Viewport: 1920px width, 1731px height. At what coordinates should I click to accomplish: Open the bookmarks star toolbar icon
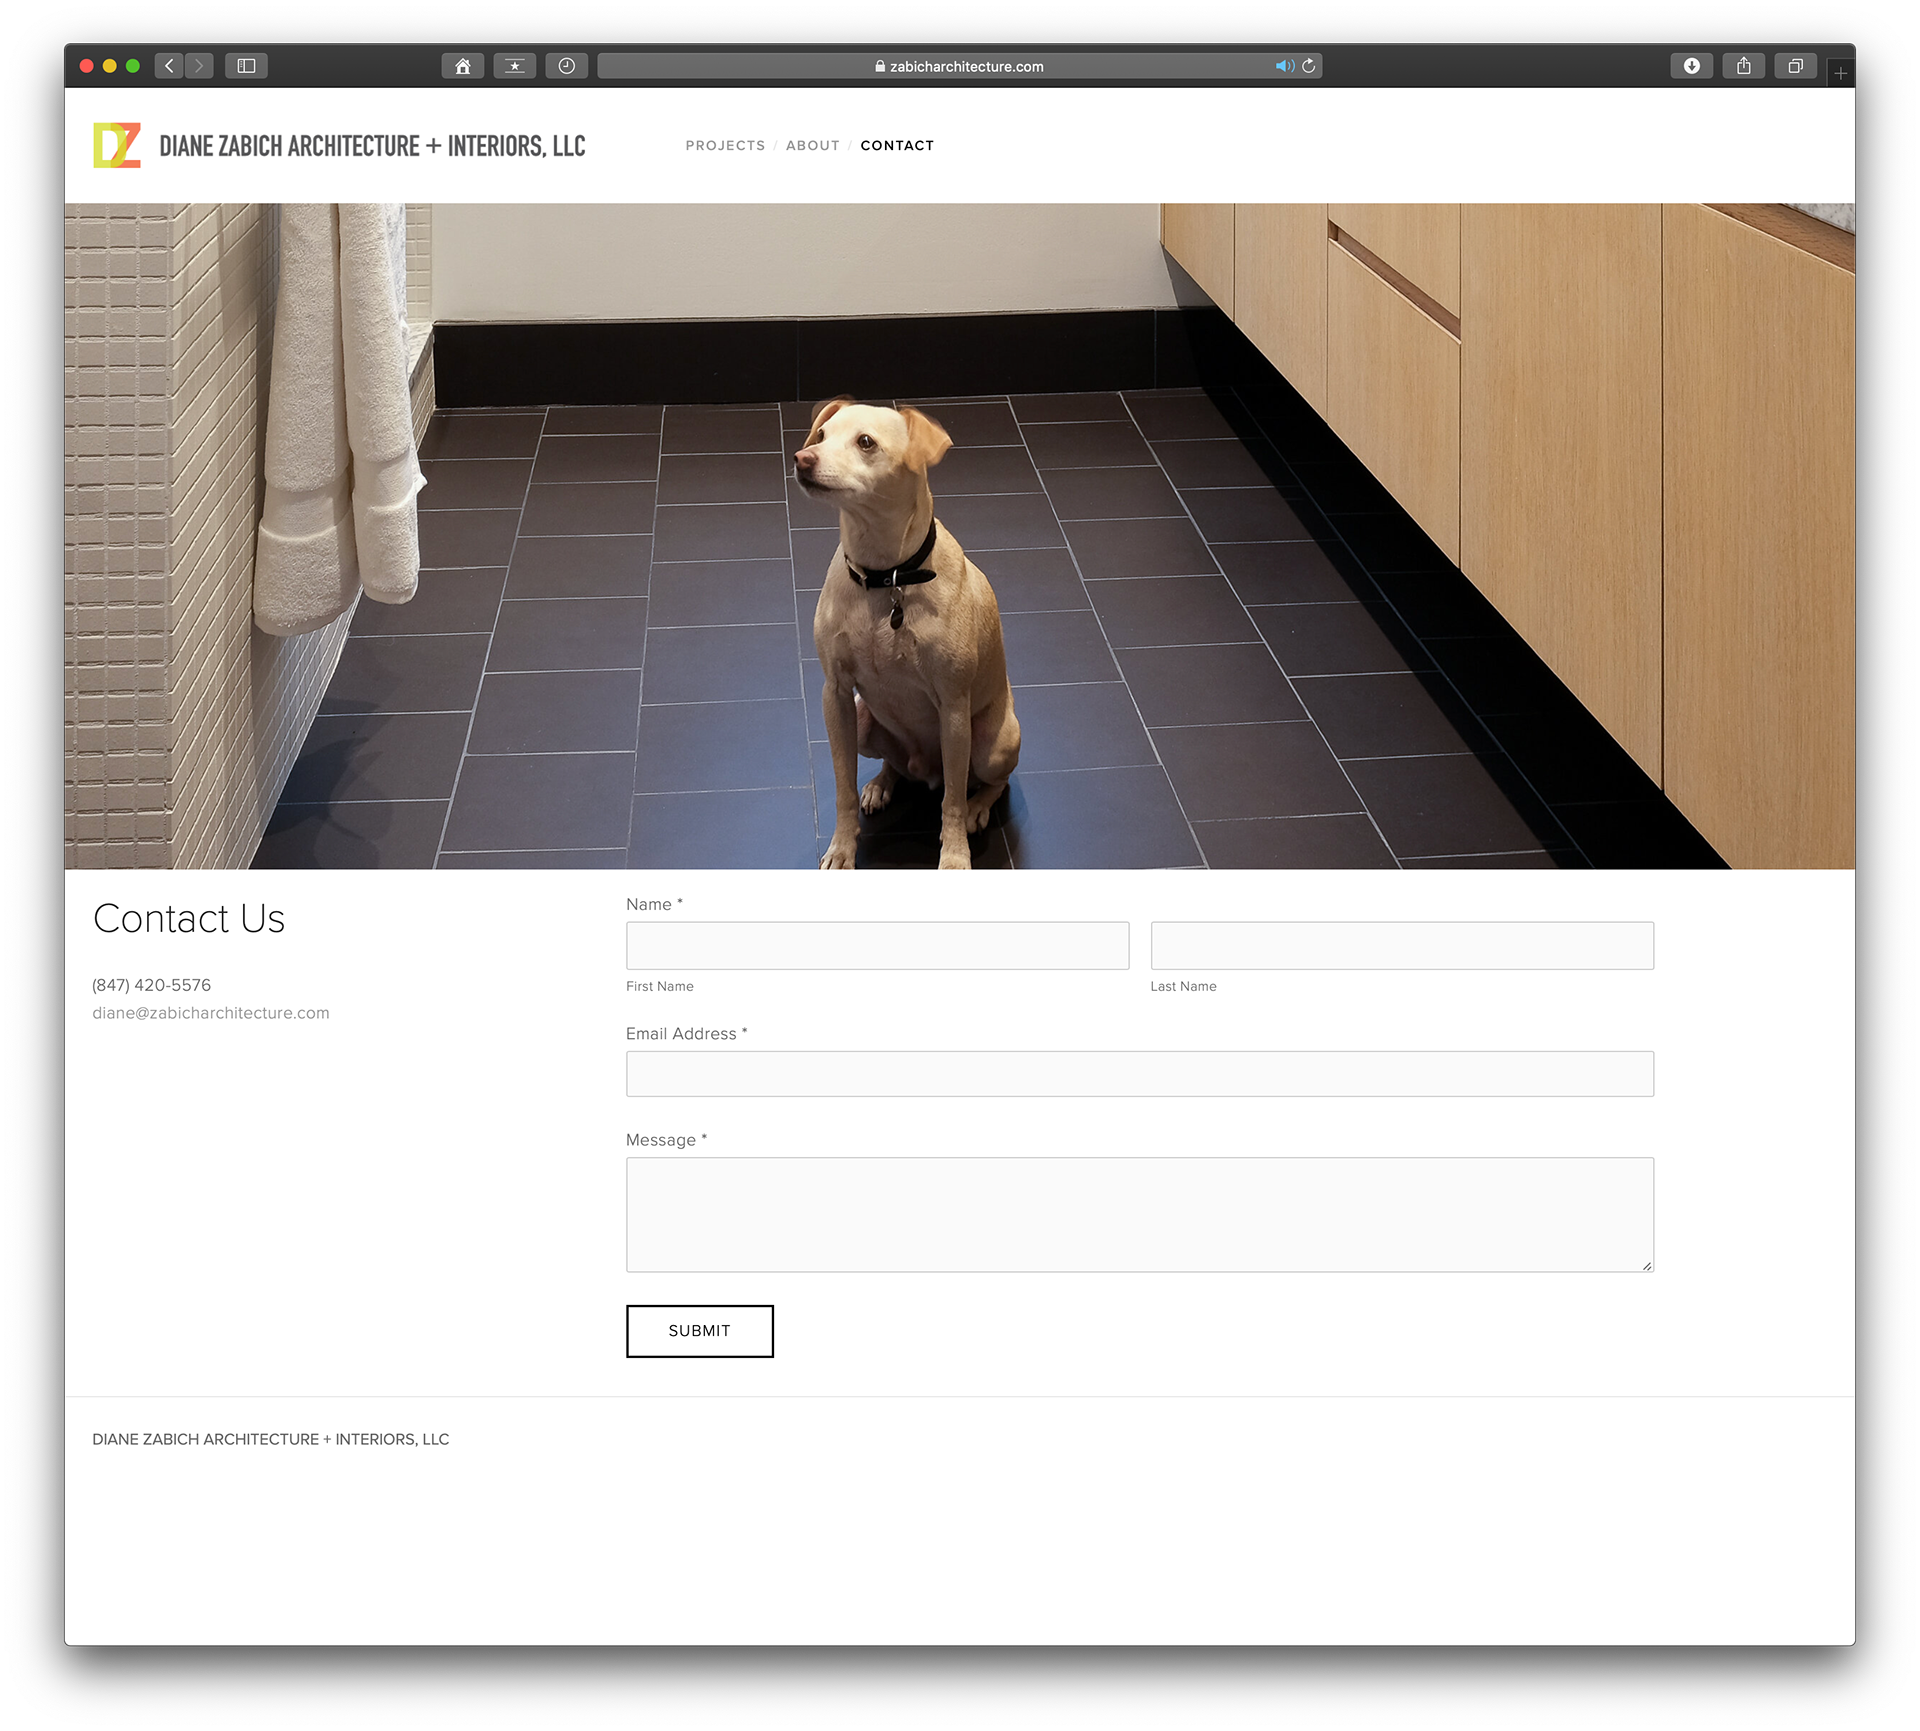[x=514, y=66]
